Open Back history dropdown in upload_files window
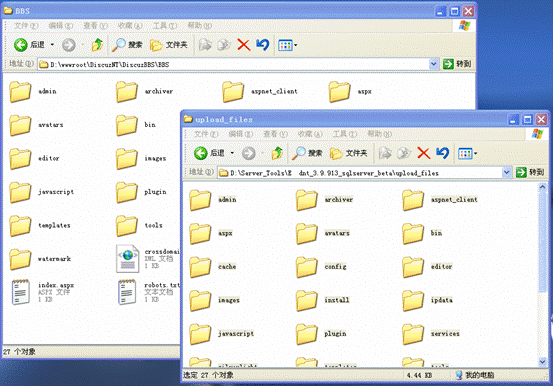 coord(232,153)
